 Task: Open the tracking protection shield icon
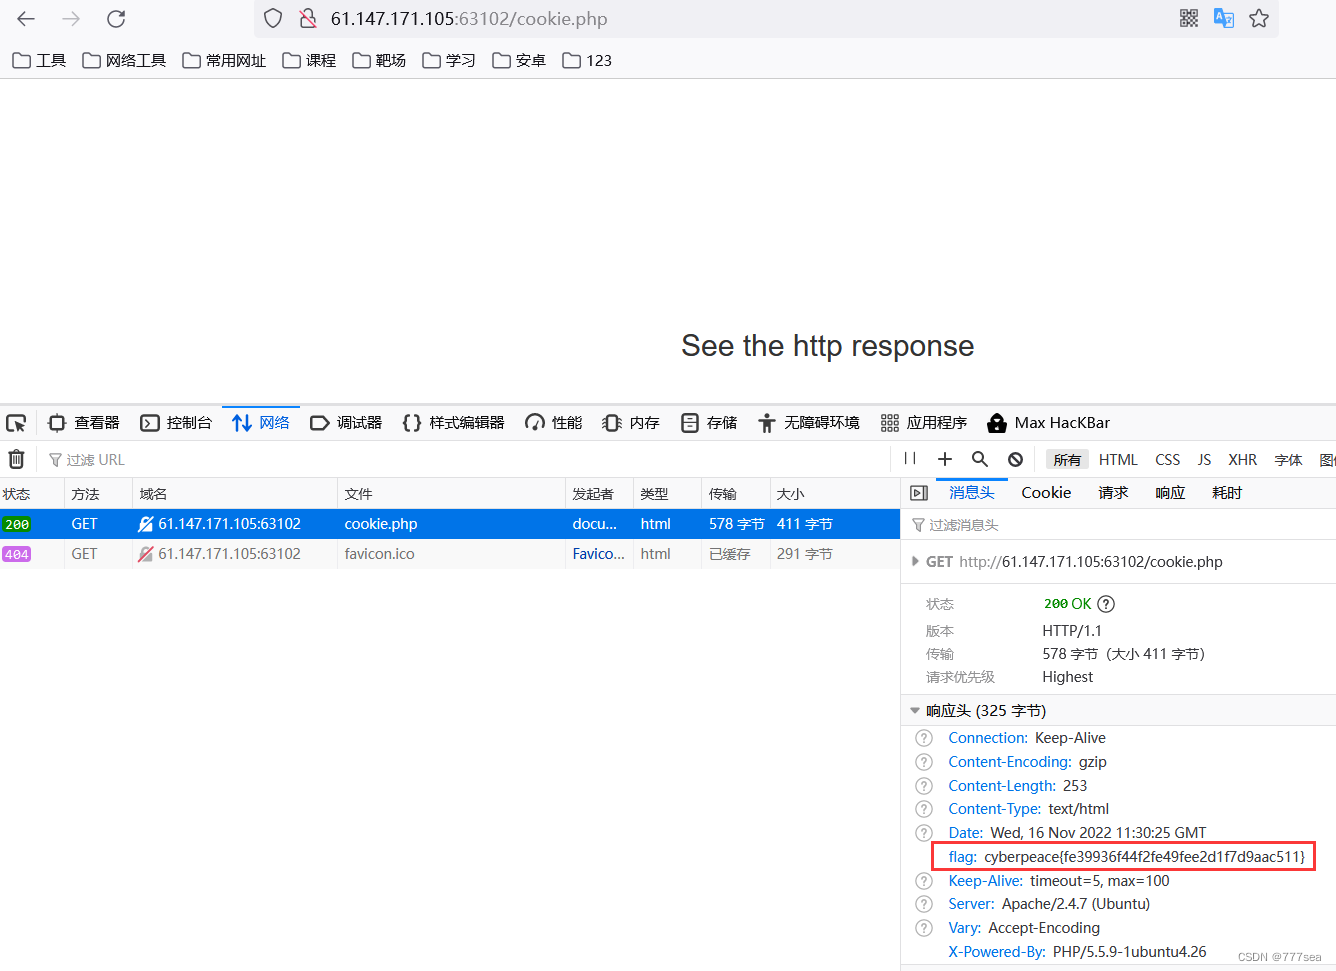tap(273, 19)
